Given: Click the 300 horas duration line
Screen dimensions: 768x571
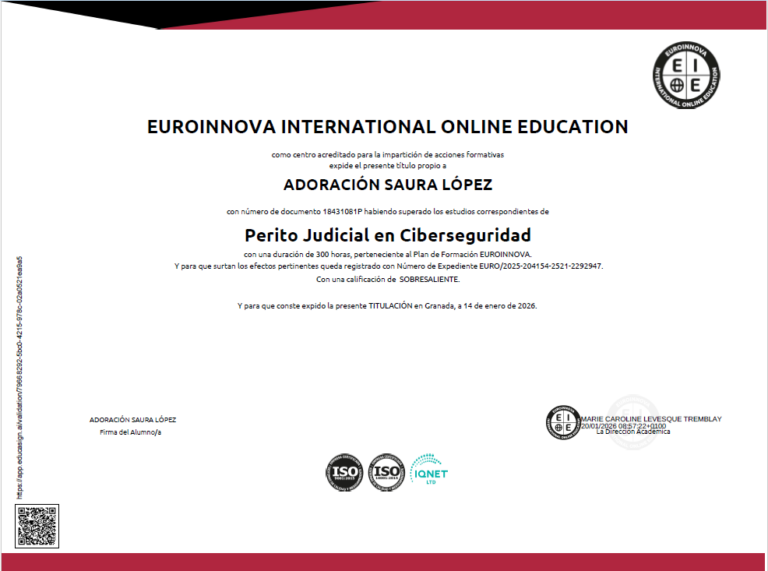Looking at the screenshot, I should coord(387,256).
